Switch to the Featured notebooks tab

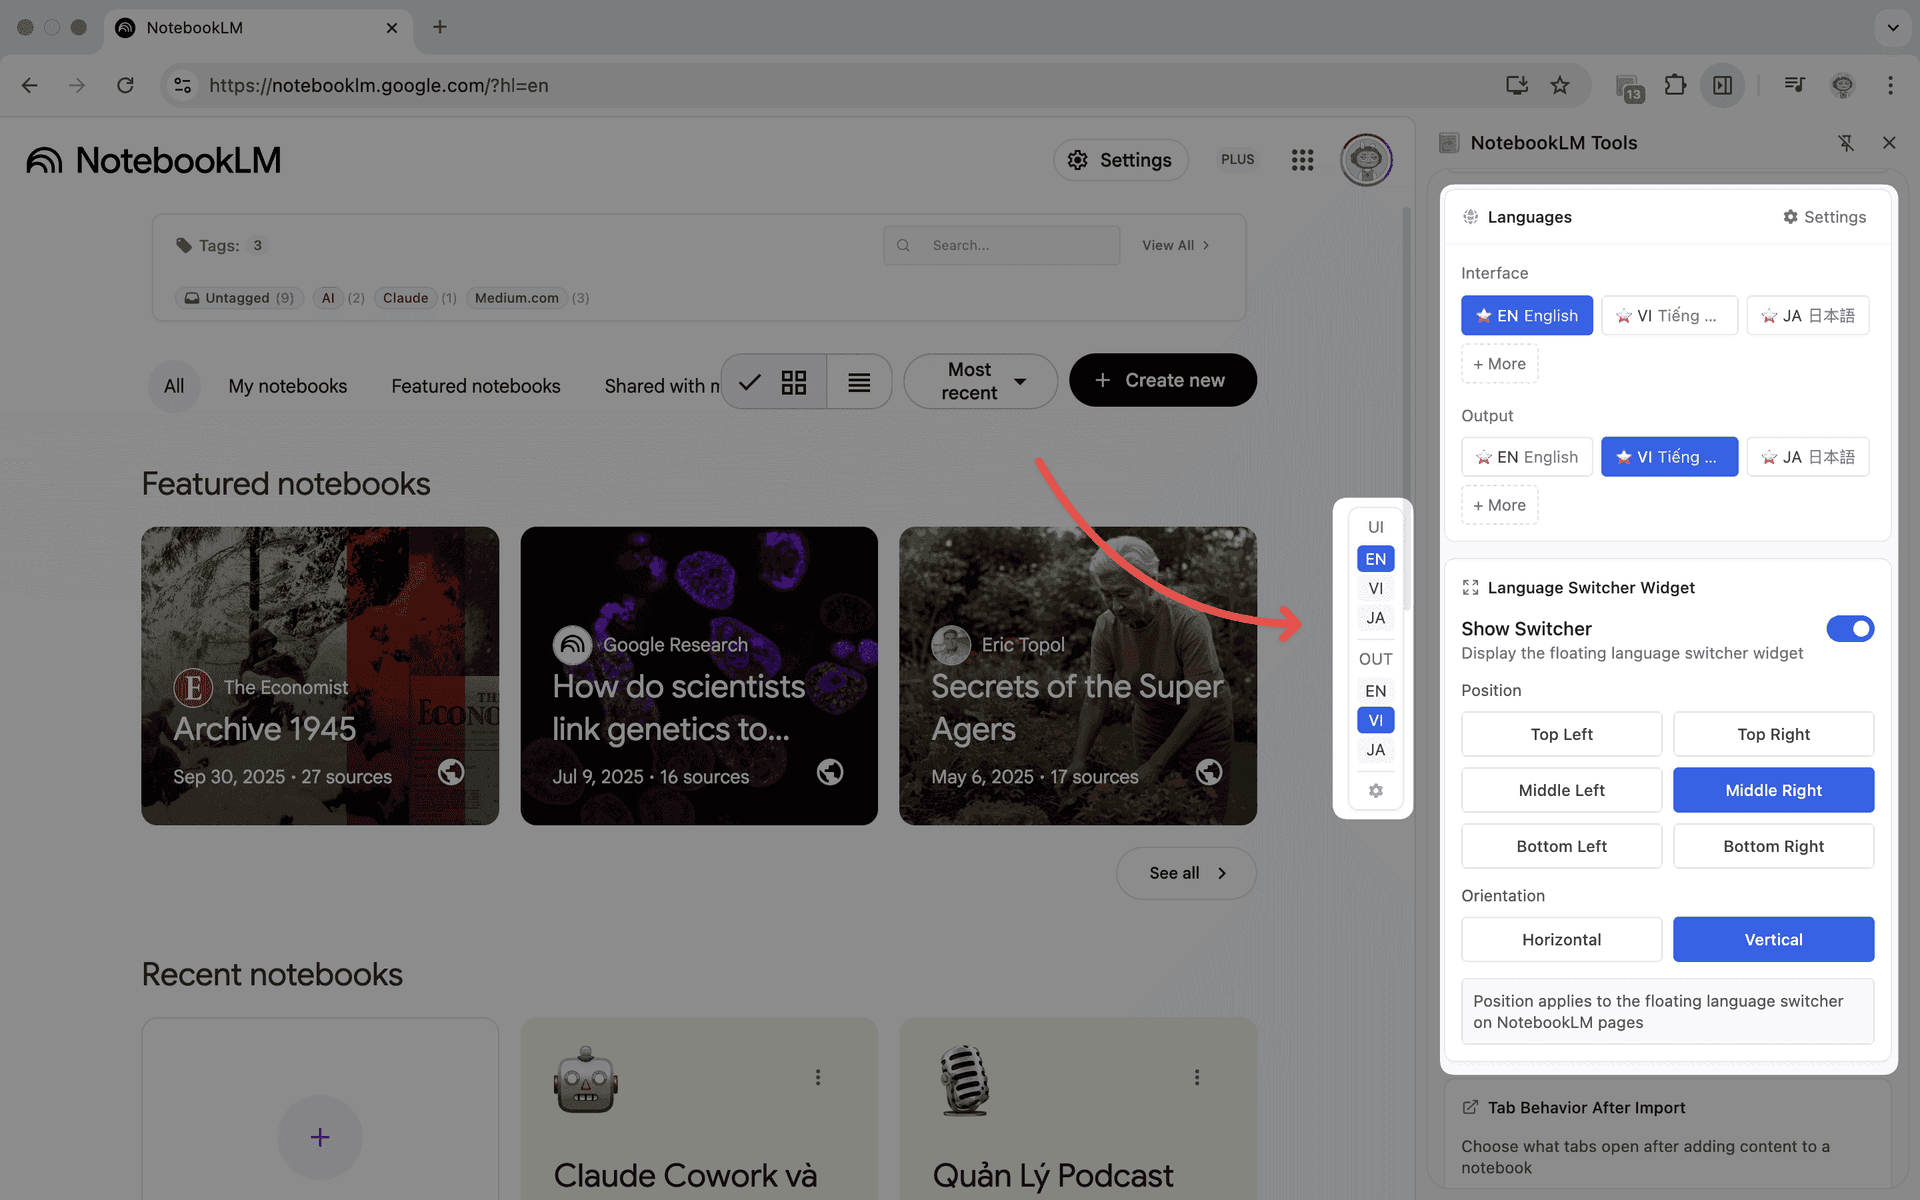[x=476, y=386]
